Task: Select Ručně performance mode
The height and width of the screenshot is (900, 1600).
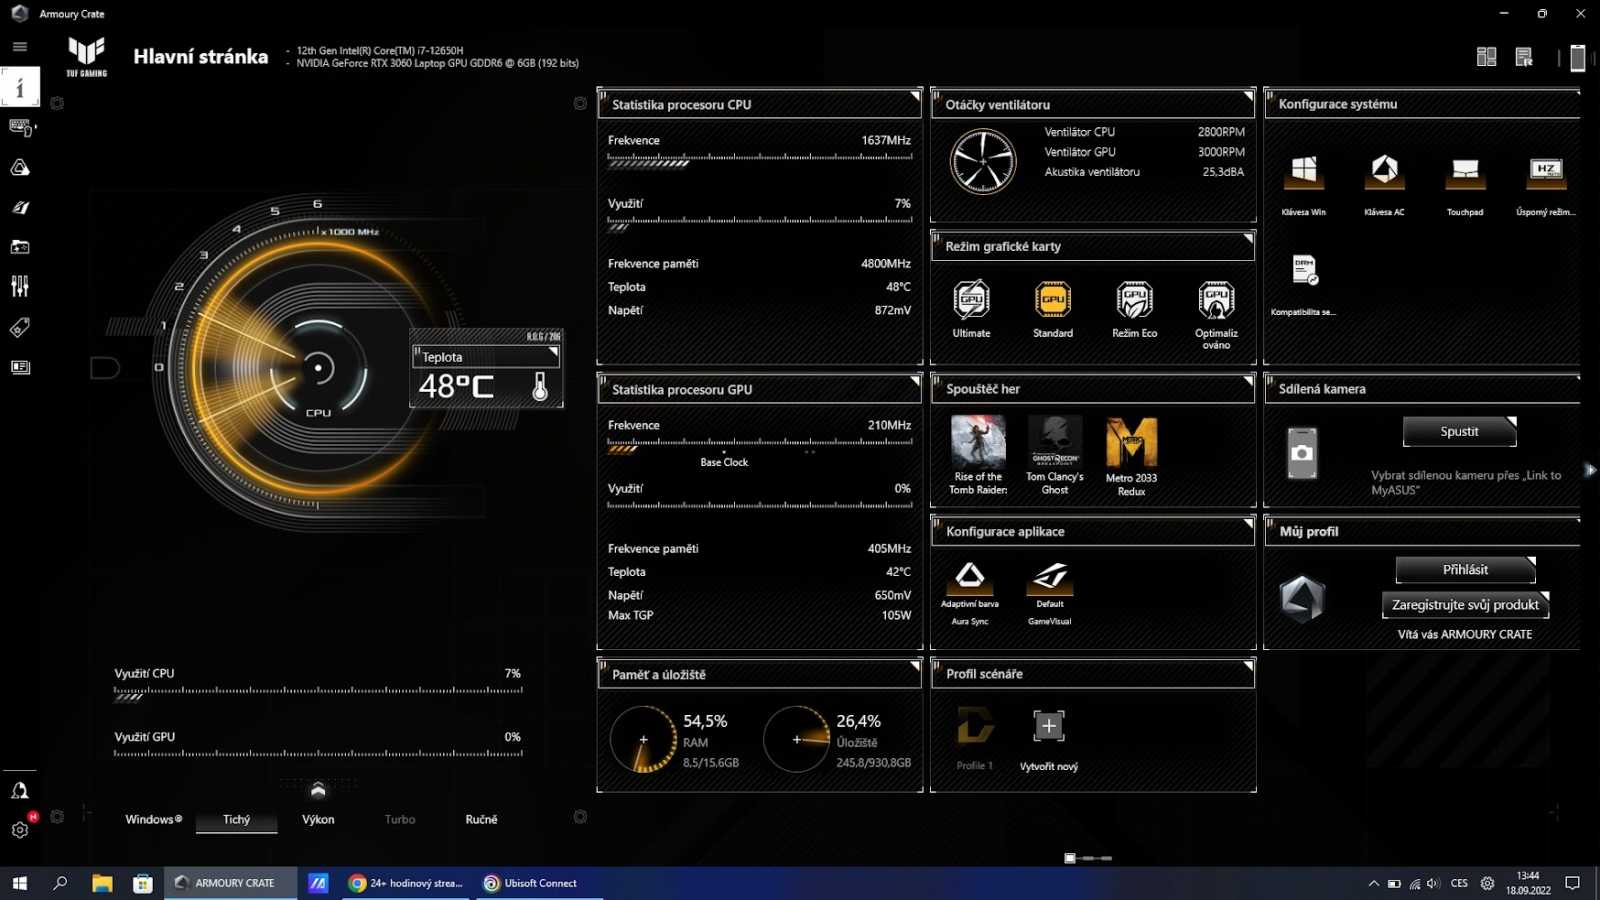Action: (481, 820)
